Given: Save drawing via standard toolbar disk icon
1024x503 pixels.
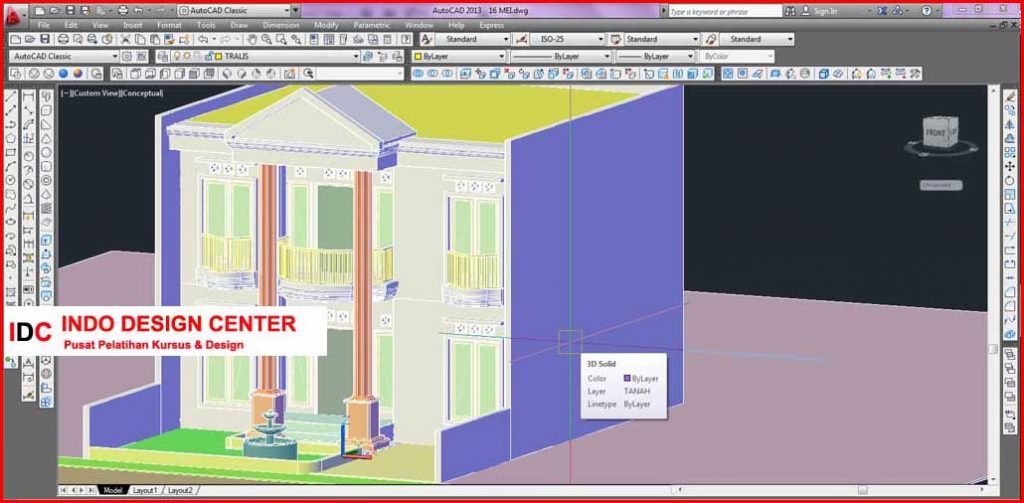Looking at the screenshot, I should point(44,39).
